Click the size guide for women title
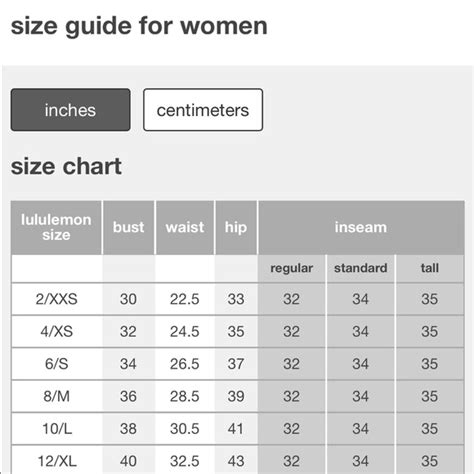The image size is (474, 474). pos(139,26)
